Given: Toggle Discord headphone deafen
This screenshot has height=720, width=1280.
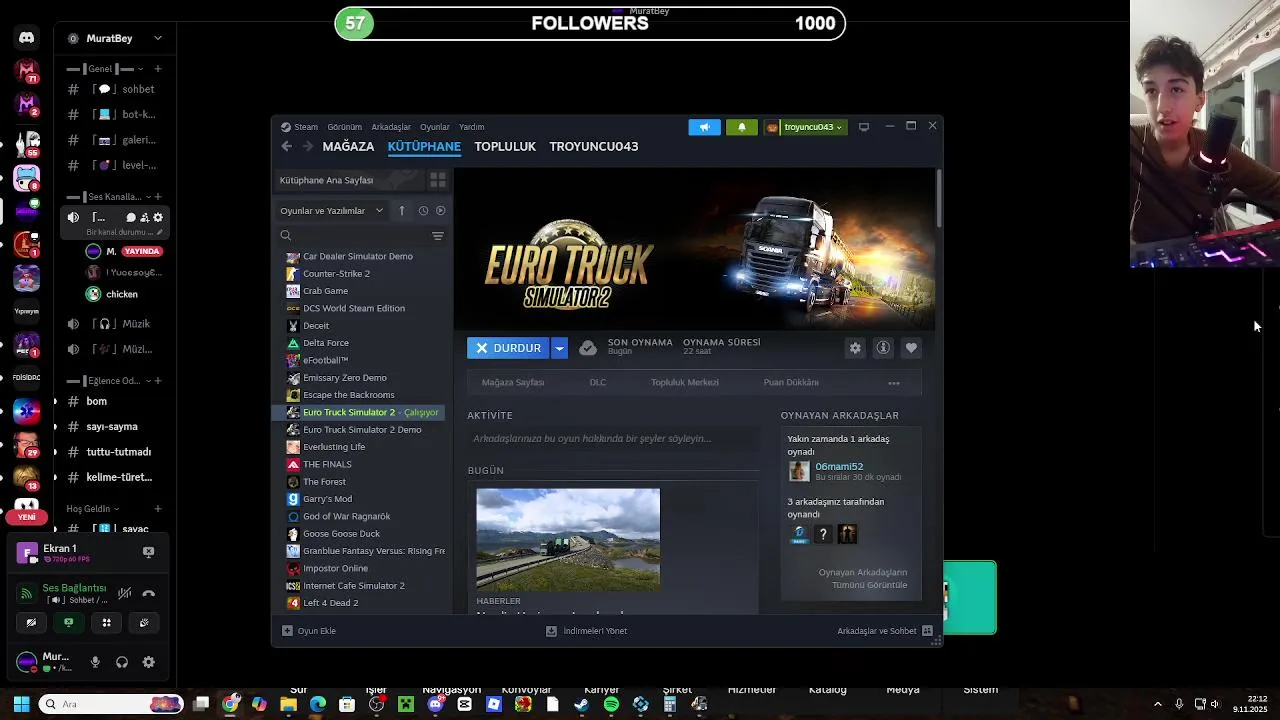Looking at the screenshot, I should pos(122,662).
